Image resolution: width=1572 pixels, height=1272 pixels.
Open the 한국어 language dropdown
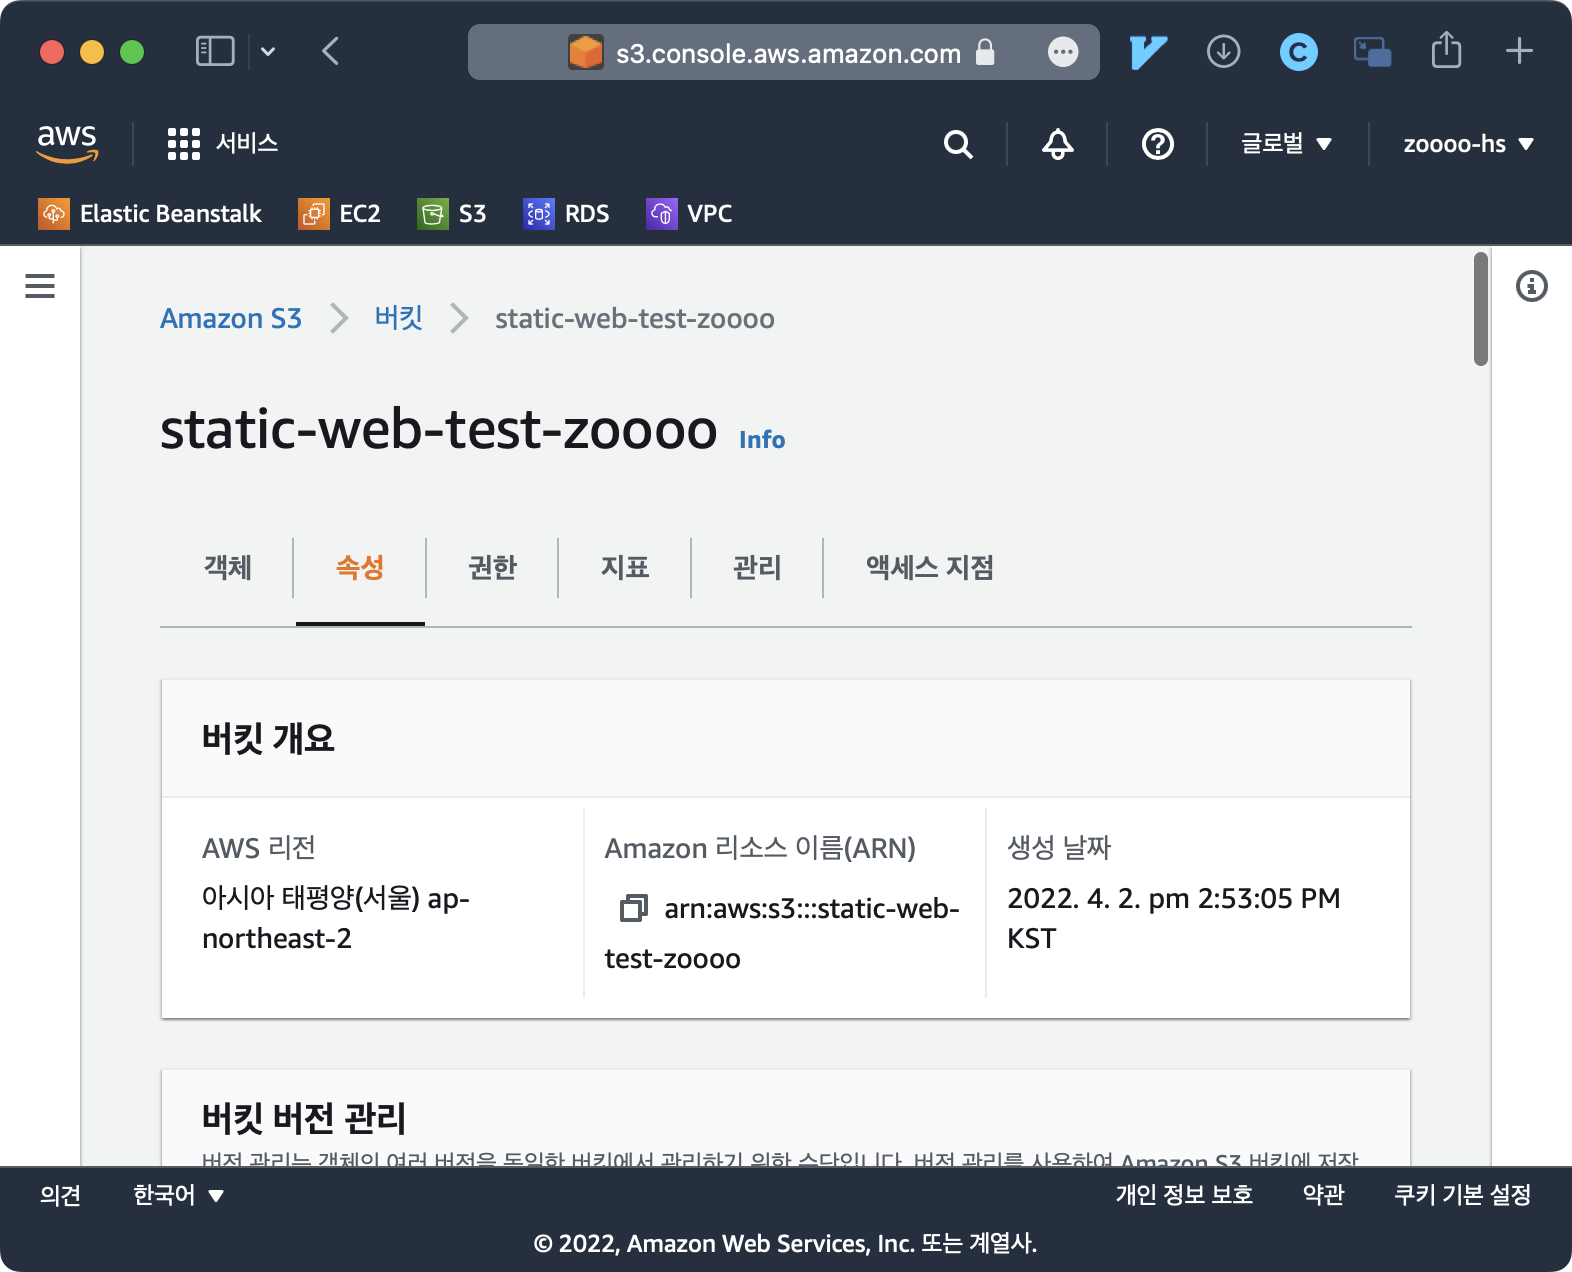click(x=178, y=1195)
